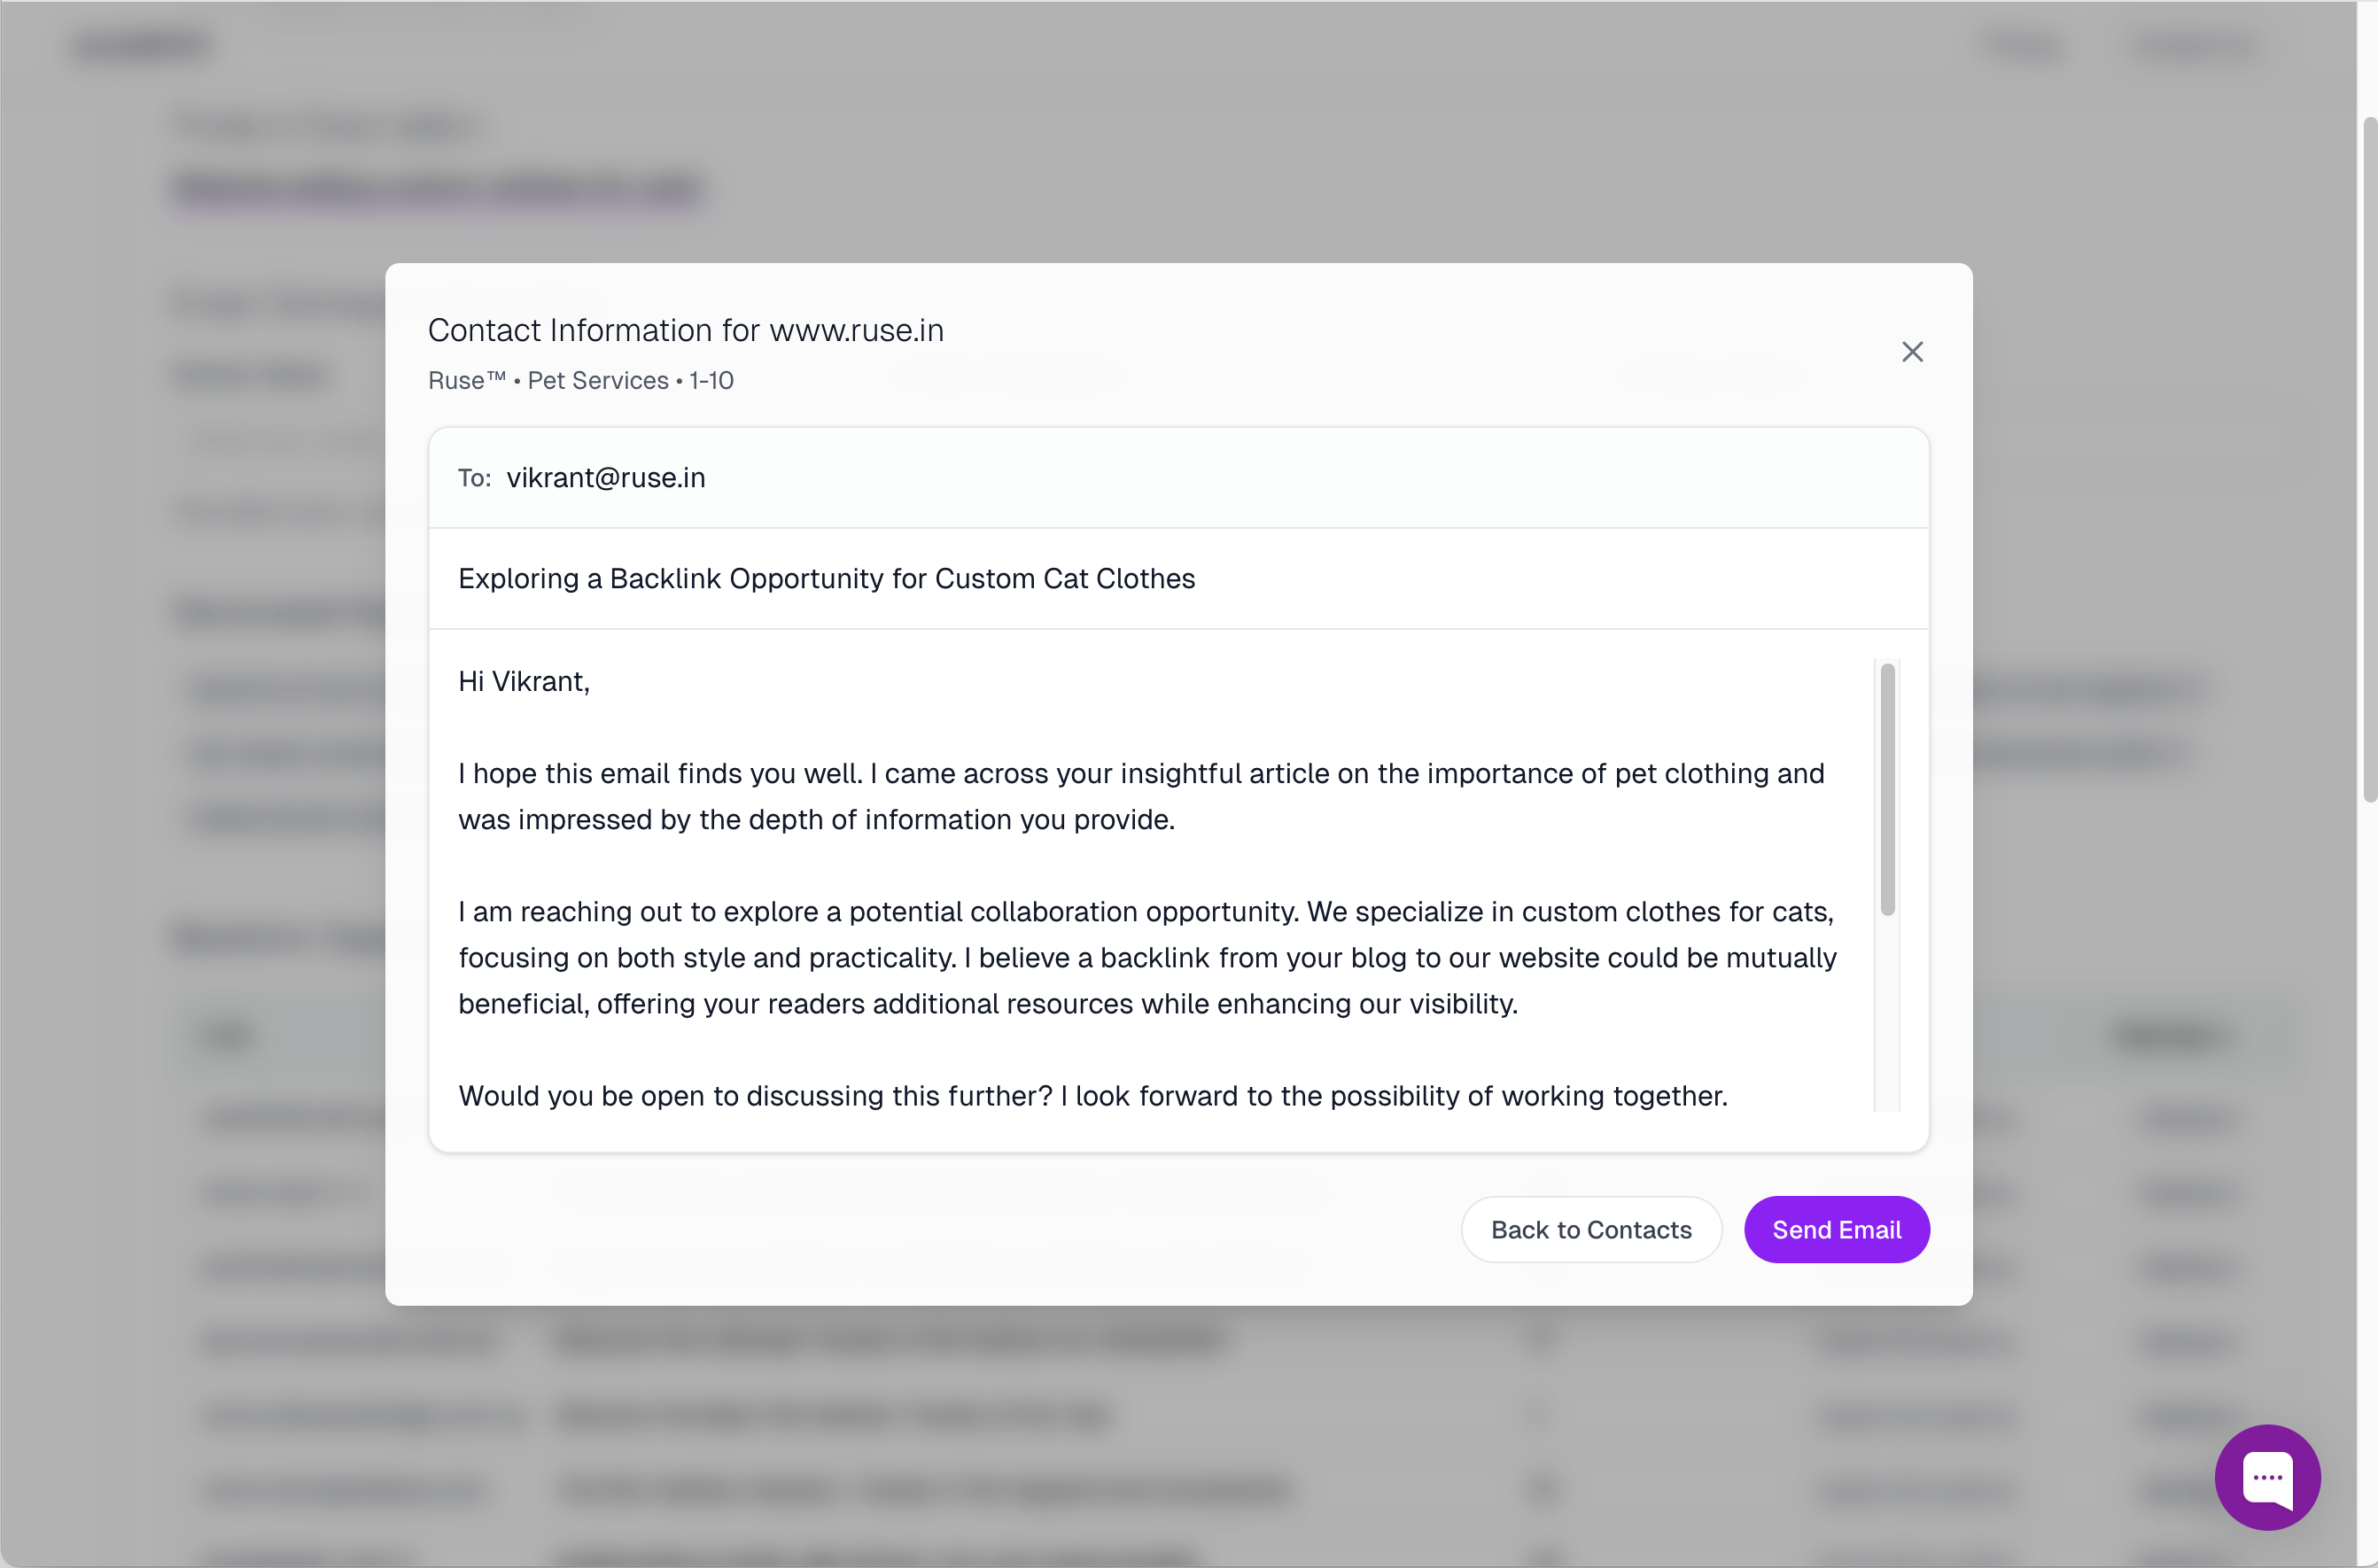The width and height of the screenshot is (2378, 1568).
Task: Click the 'To:' label in the email form
Action: 474,478
